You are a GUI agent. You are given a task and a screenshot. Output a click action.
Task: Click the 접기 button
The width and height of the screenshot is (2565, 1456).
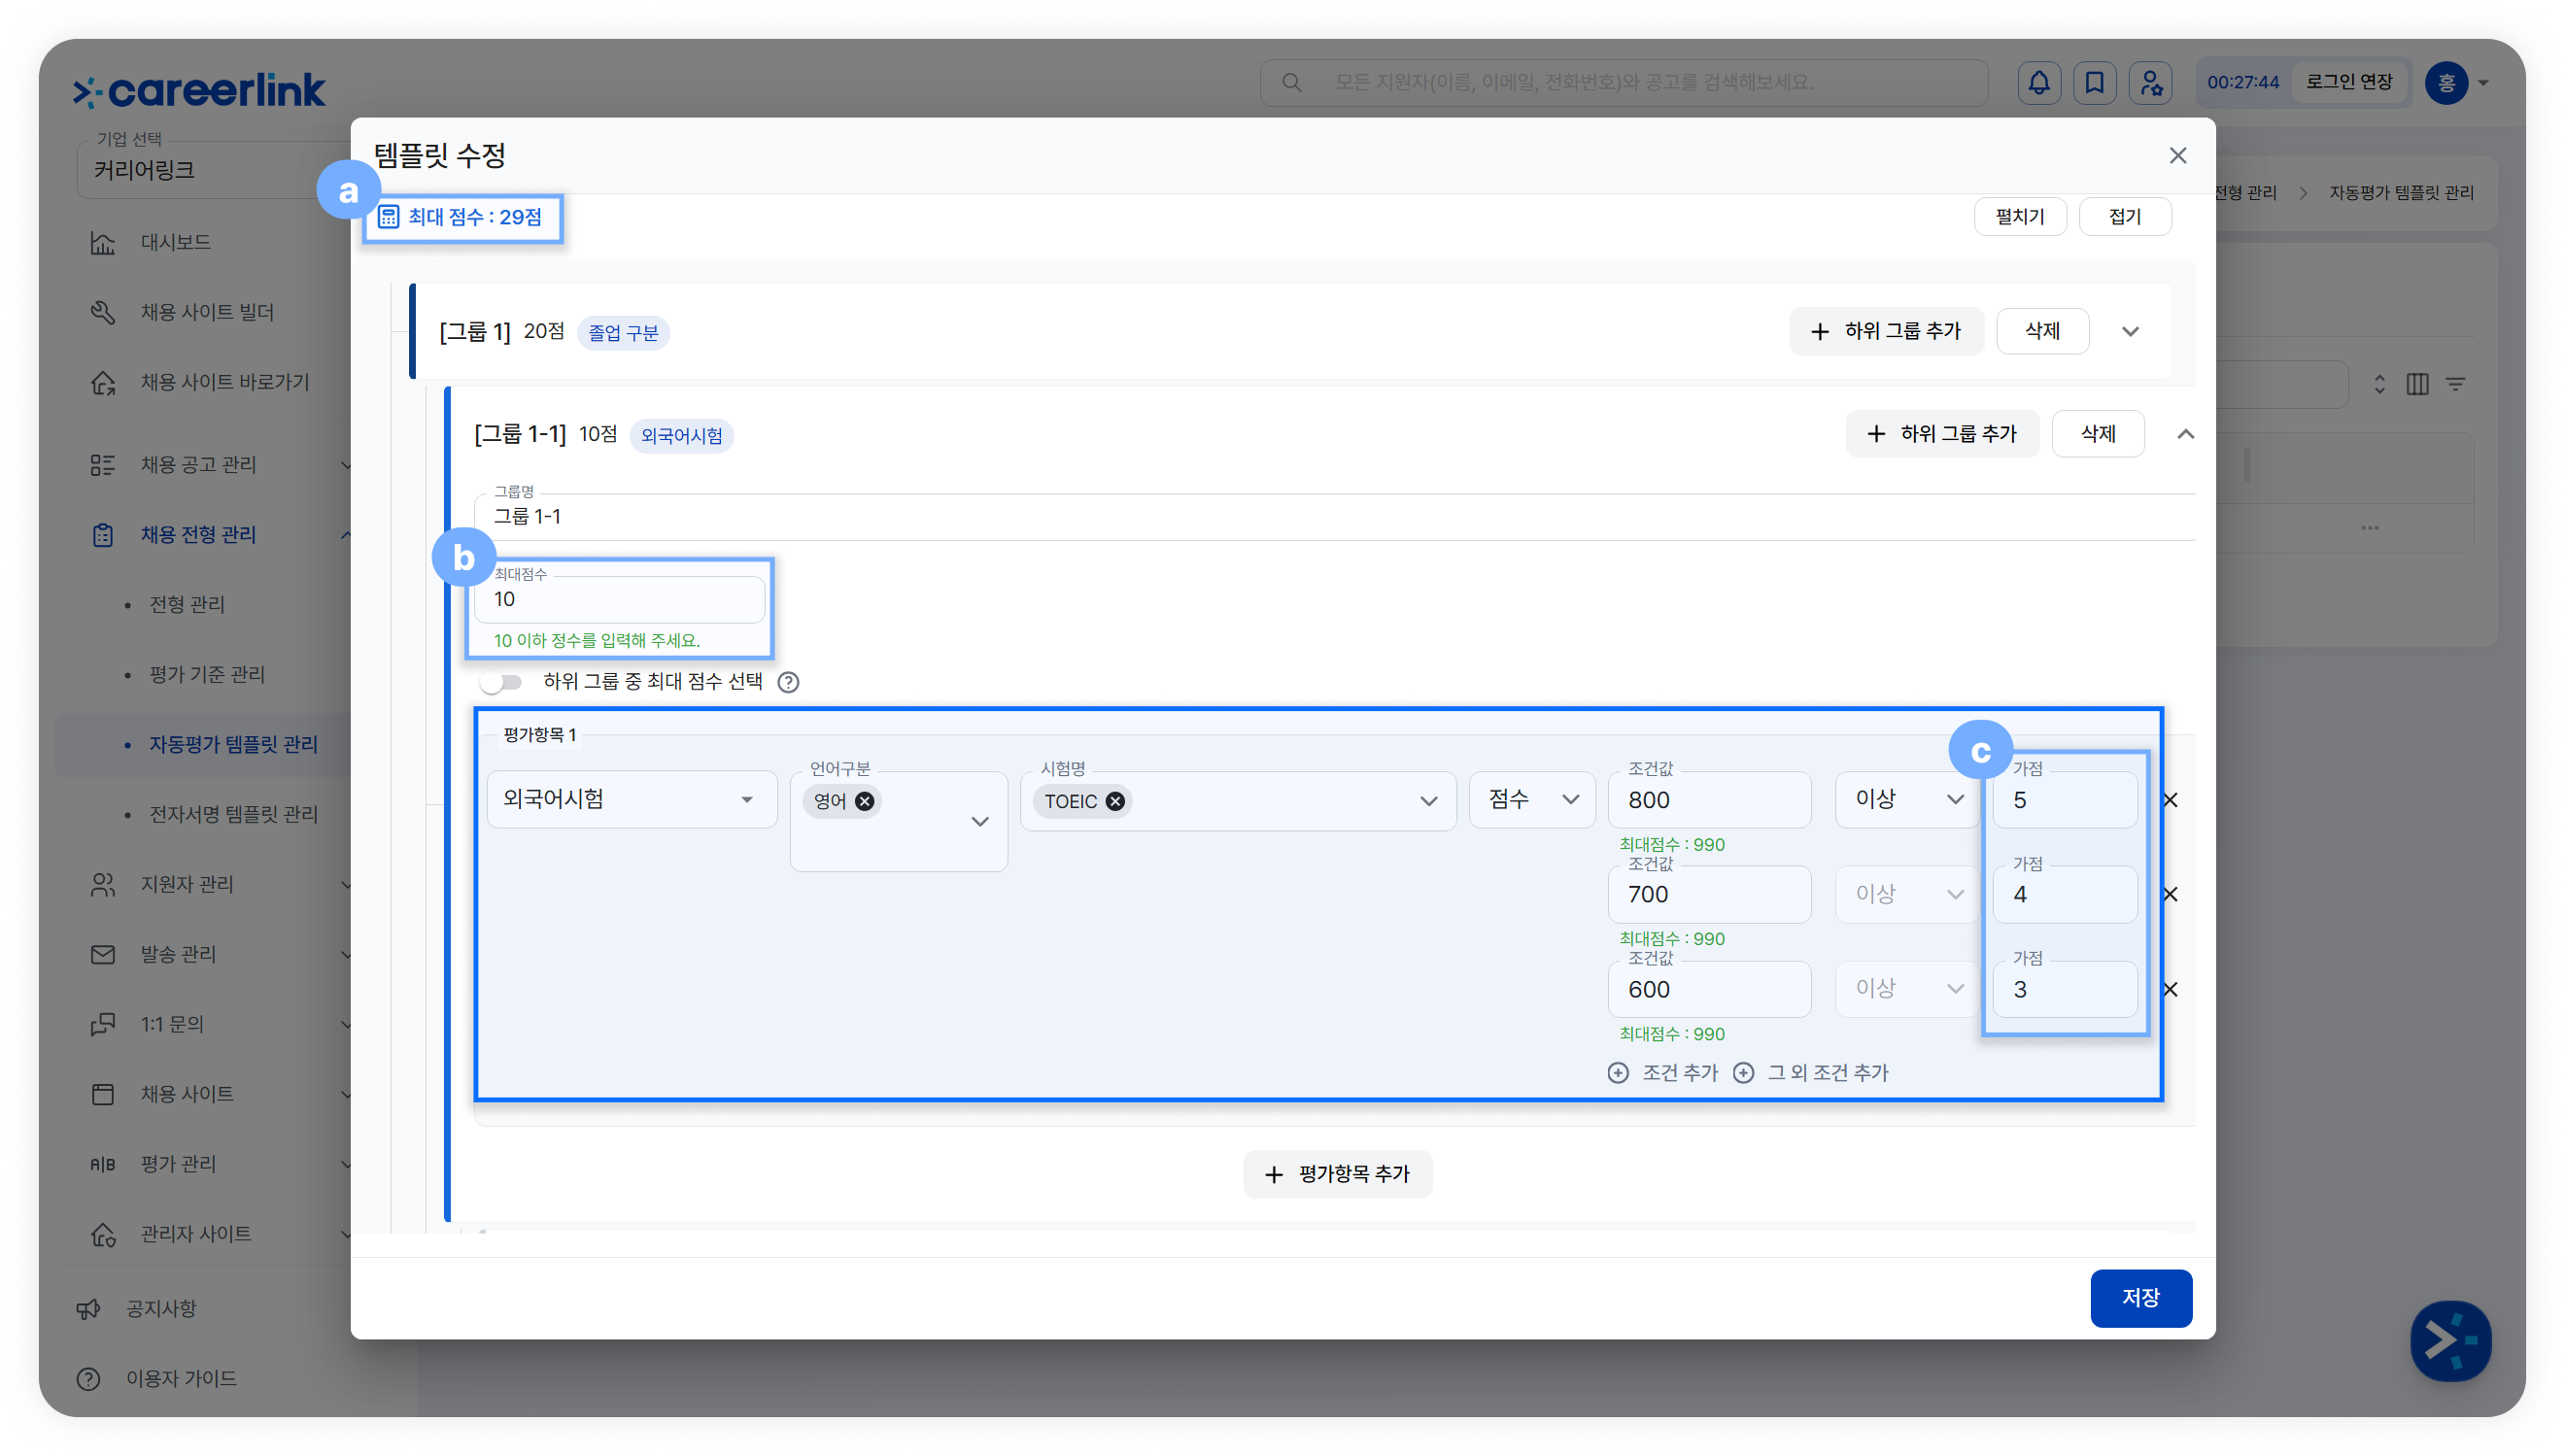[x=2124, y=217]
